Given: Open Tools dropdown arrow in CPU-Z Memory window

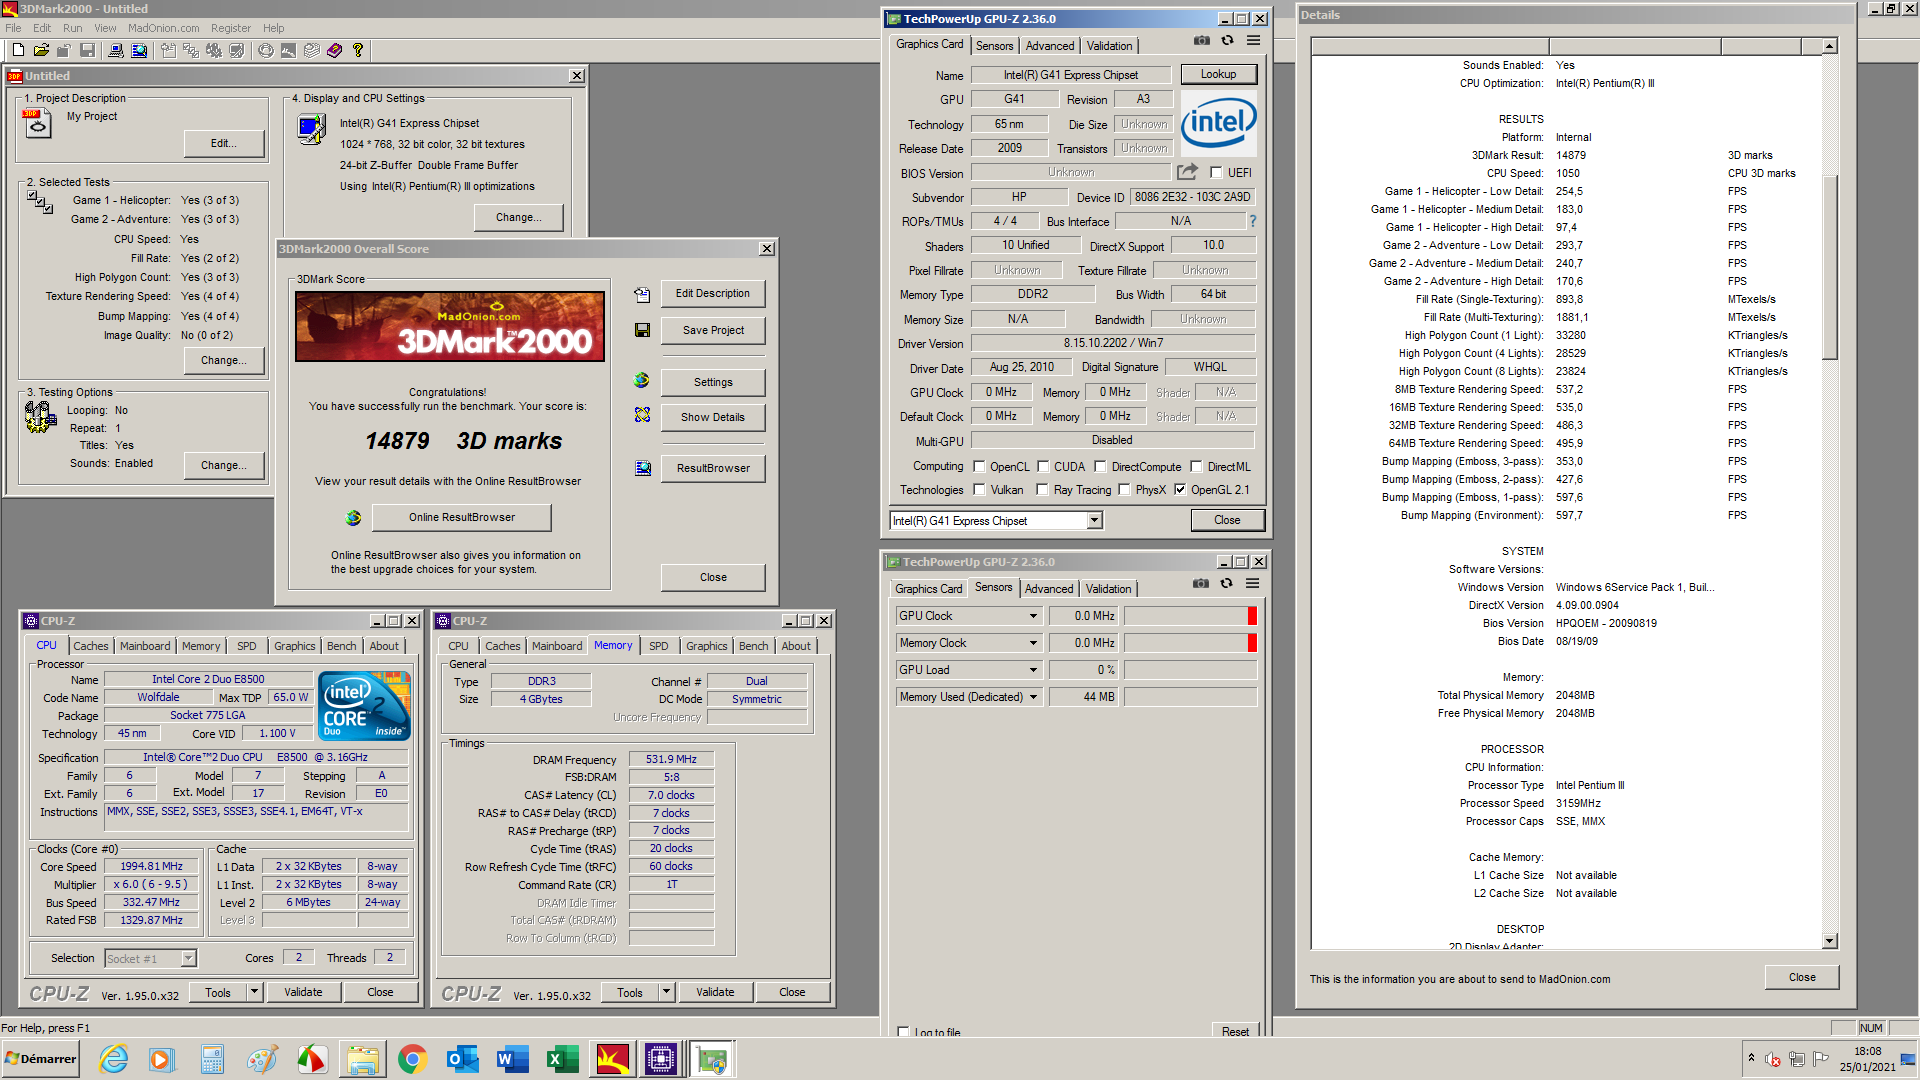Looking at the screenshot, I should (x=667, y=992).
